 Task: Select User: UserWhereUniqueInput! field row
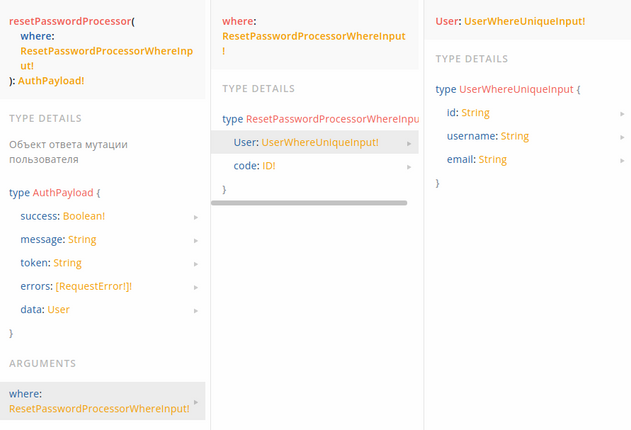[x=314, y=142]
